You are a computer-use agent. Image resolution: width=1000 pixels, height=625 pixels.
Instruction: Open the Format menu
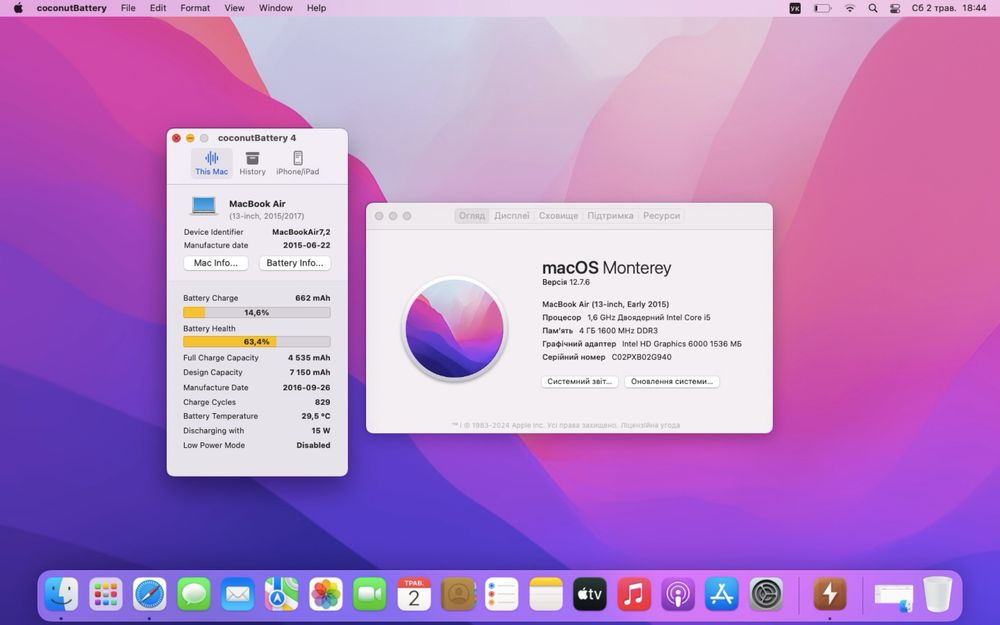(195, 8)
